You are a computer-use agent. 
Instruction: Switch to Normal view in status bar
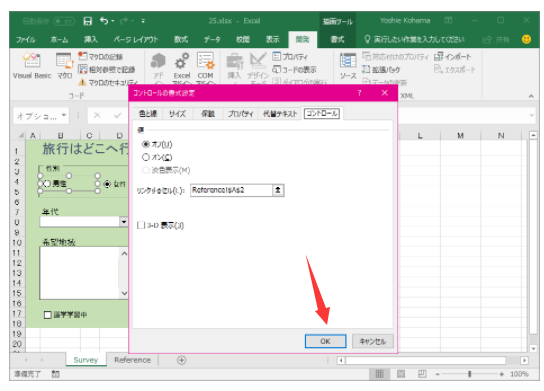[380, 374]
